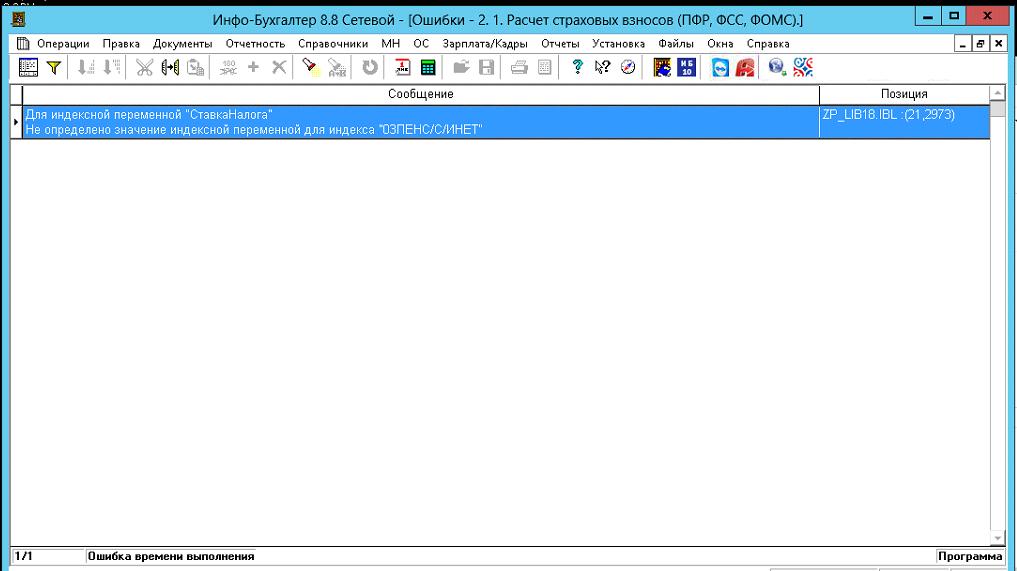Open the Установка menu
The height and width of the screenshot is (571, 1017).
tap(618, 43)
